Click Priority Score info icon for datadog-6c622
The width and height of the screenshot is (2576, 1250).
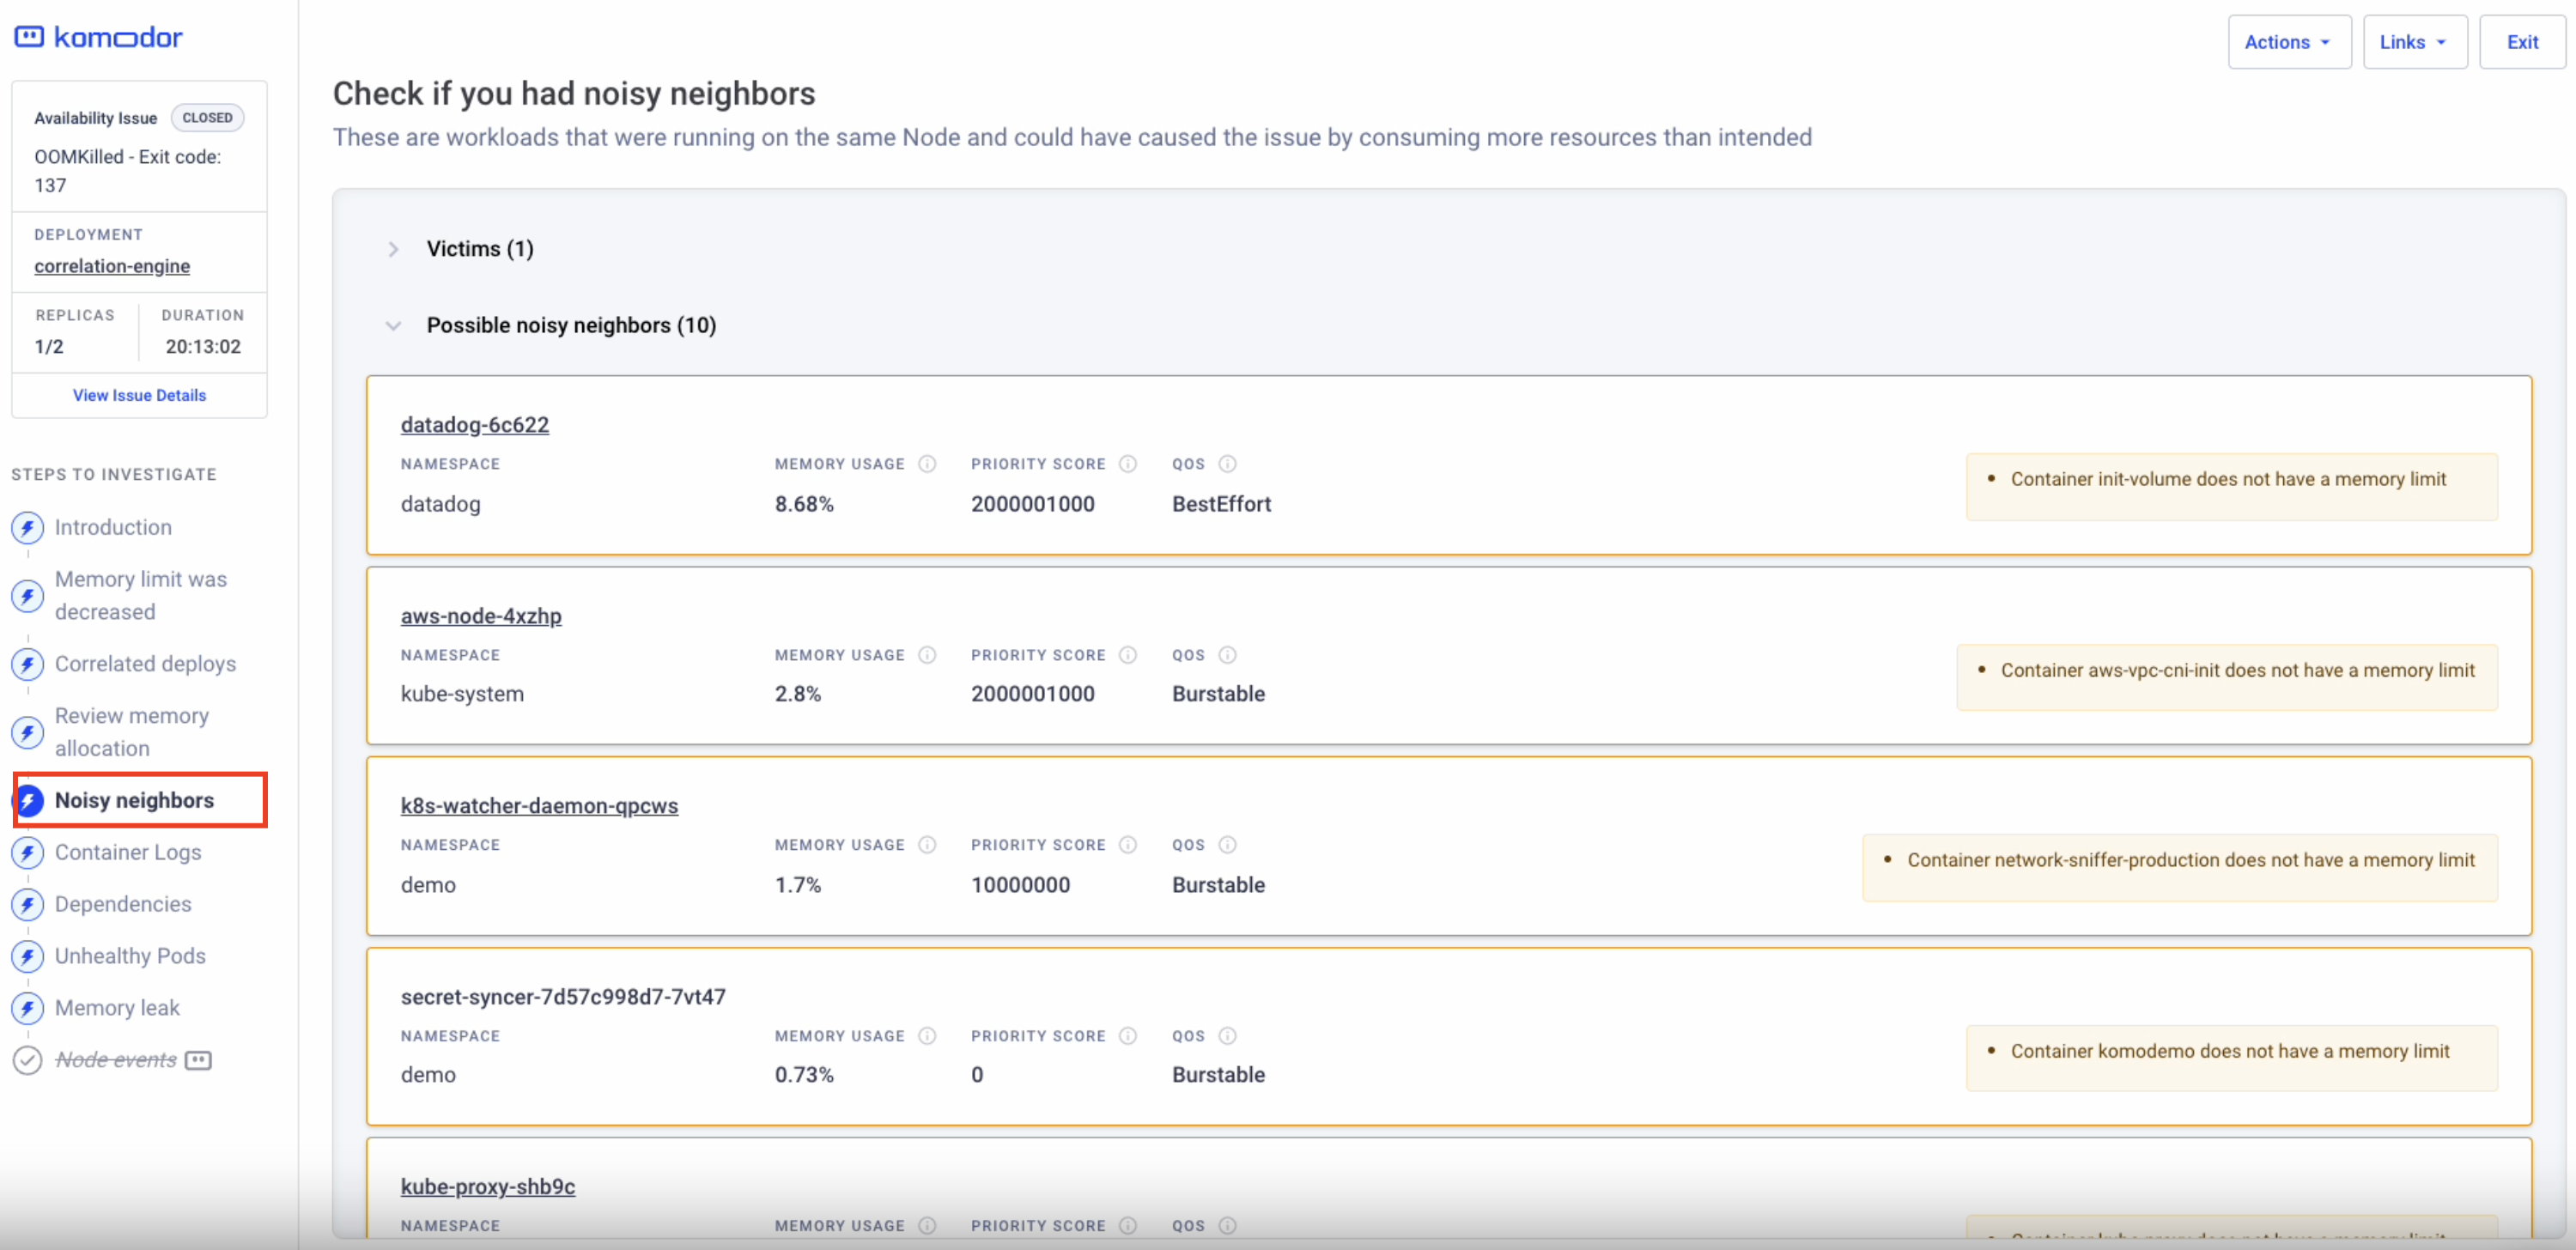click(x=1128, y=464)
